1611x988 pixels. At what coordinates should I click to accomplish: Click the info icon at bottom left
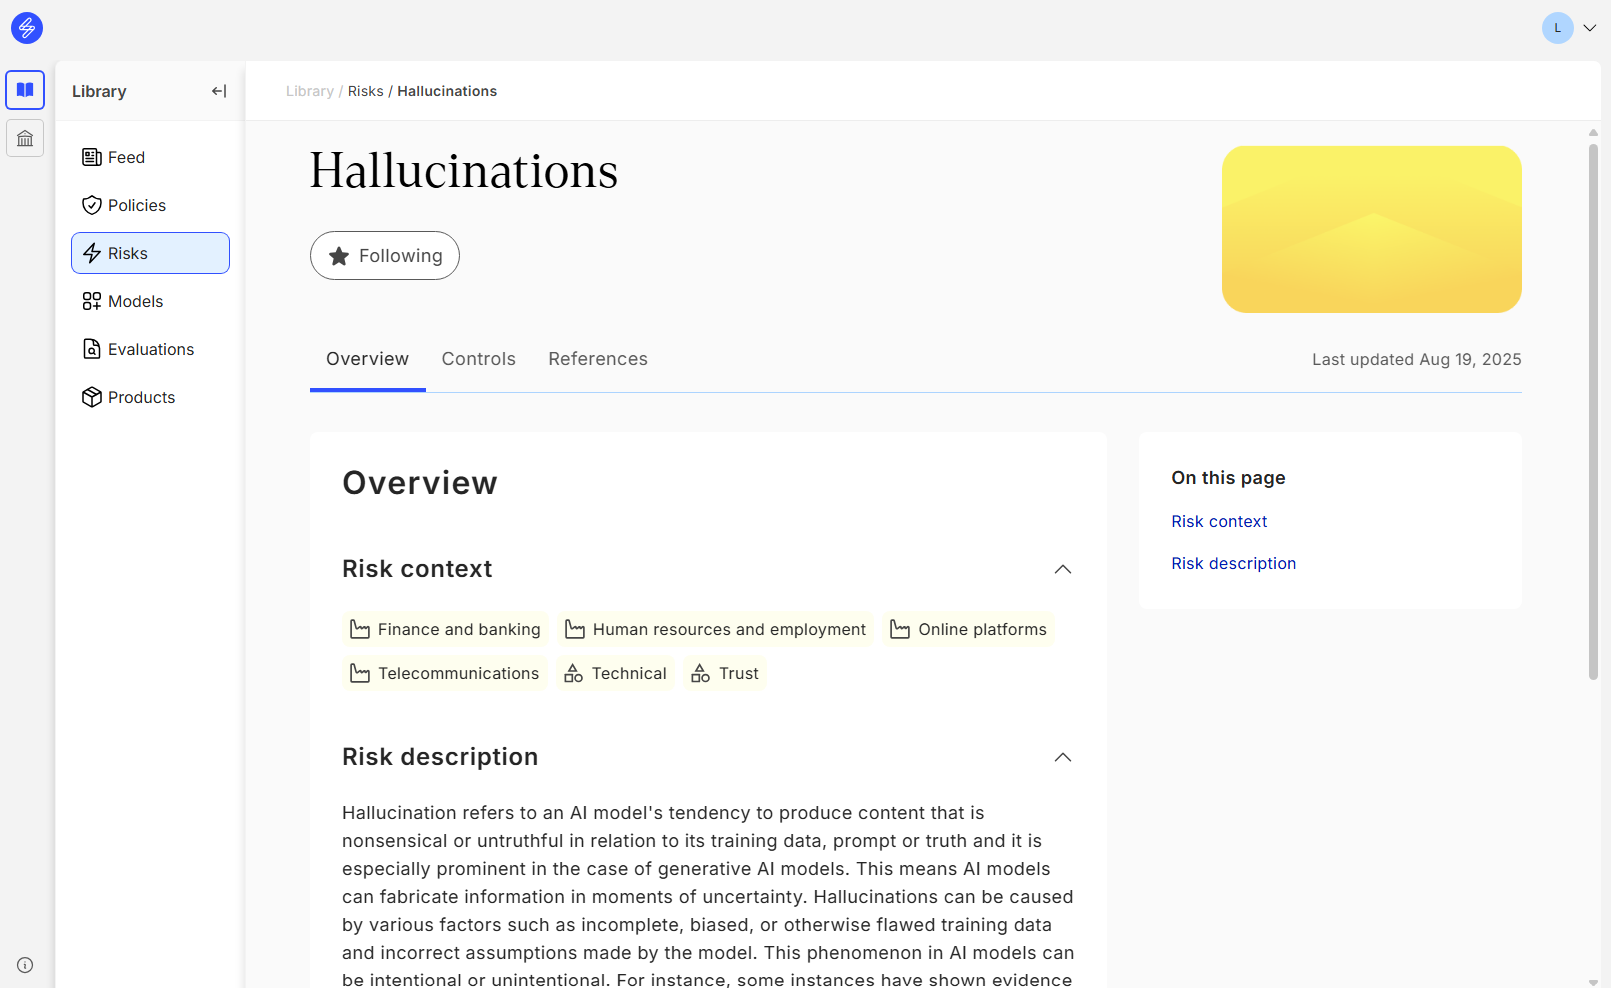25,965
